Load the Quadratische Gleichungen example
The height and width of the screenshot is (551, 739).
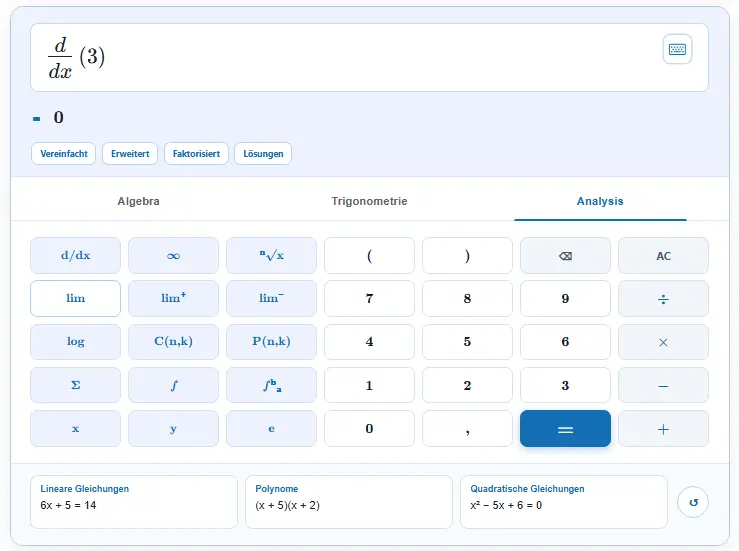(x=564, y=502)
